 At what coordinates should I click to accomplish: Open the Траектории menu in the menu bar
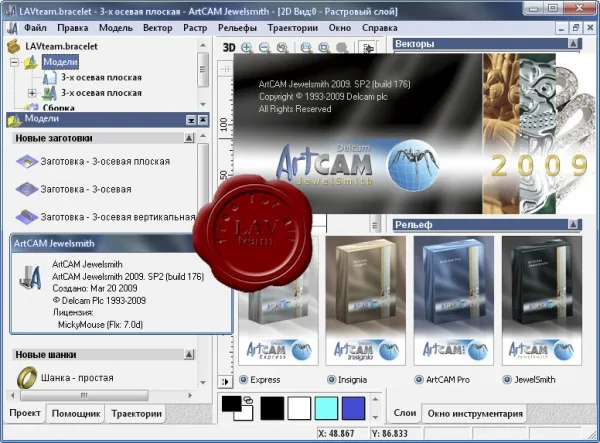point(293,28)
